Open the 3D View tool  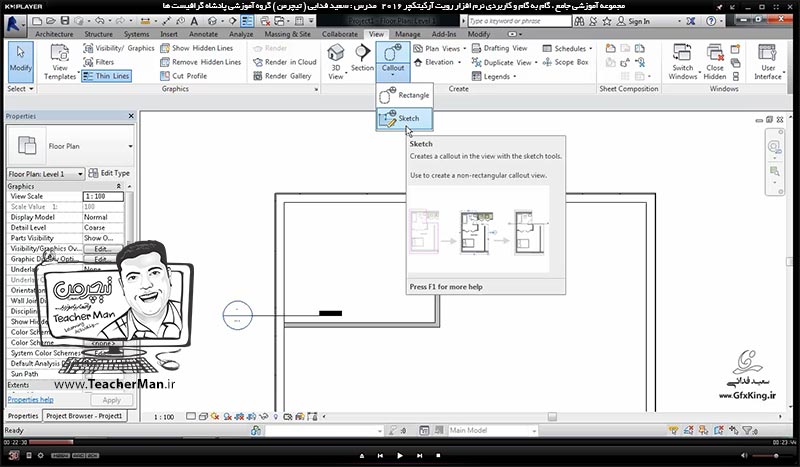(336, 62)
